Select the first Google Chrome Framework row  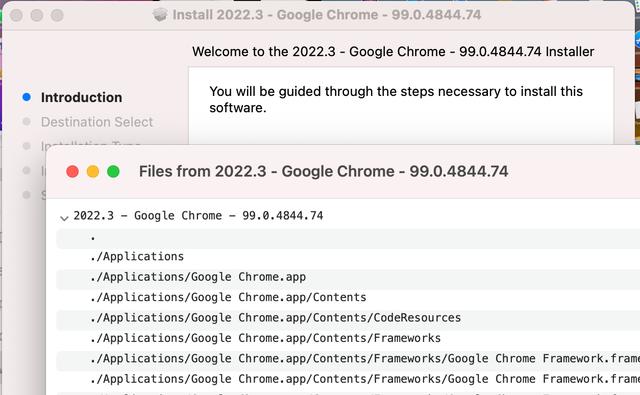click(x=348, y=359)
